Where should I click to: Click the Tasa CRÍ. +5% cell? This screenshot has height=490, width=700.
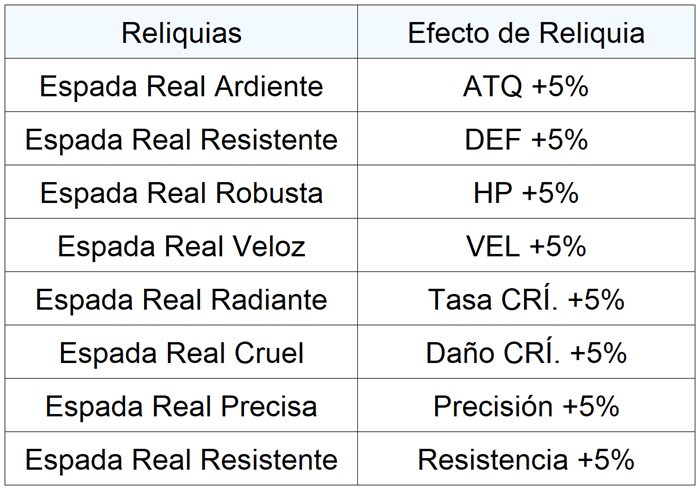(525, 300)
